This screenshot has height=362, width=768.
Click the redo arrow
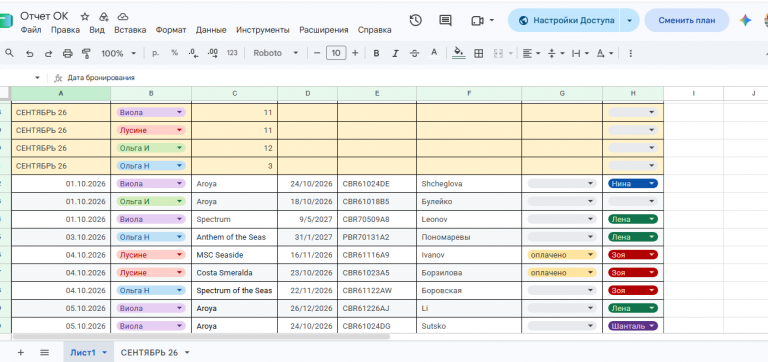coord(48,53)
